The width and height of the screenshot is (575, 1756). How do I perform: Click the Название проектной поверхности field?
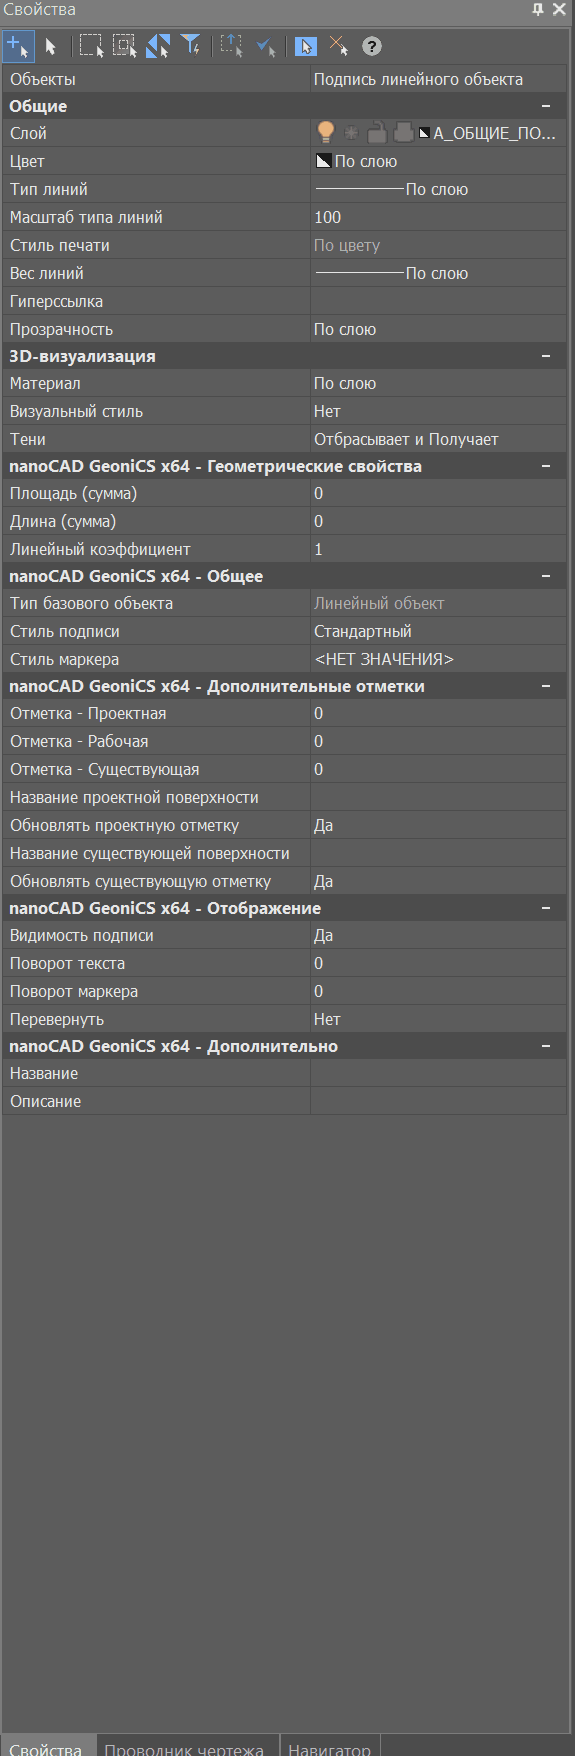[x=438, y=797]
